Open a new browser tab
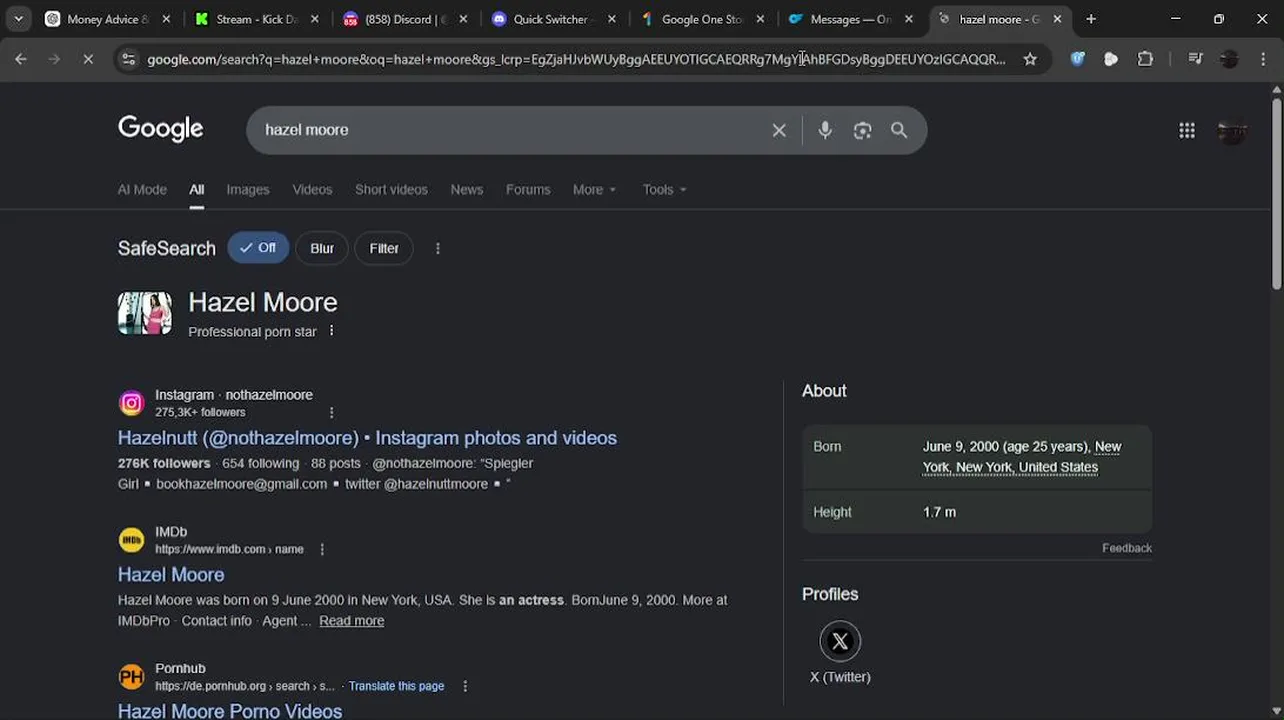The width and height of the screenshot is (1284, 720). point(1091,19)
